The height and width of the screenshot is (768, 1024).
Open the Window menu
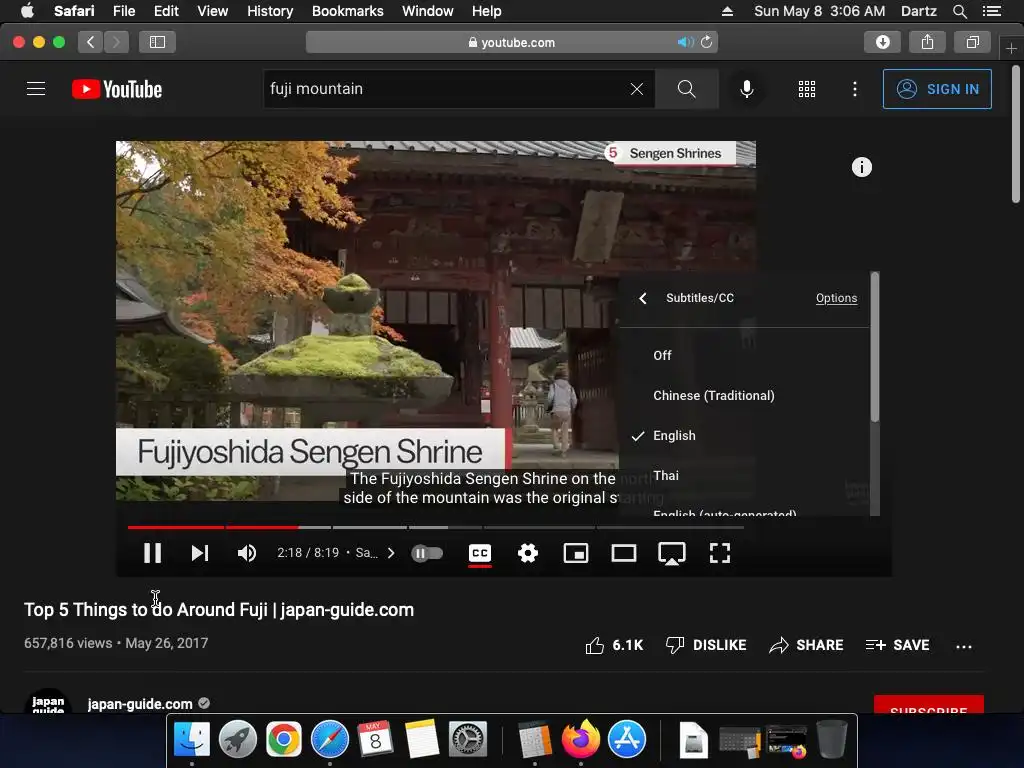(x=427, y=11)
